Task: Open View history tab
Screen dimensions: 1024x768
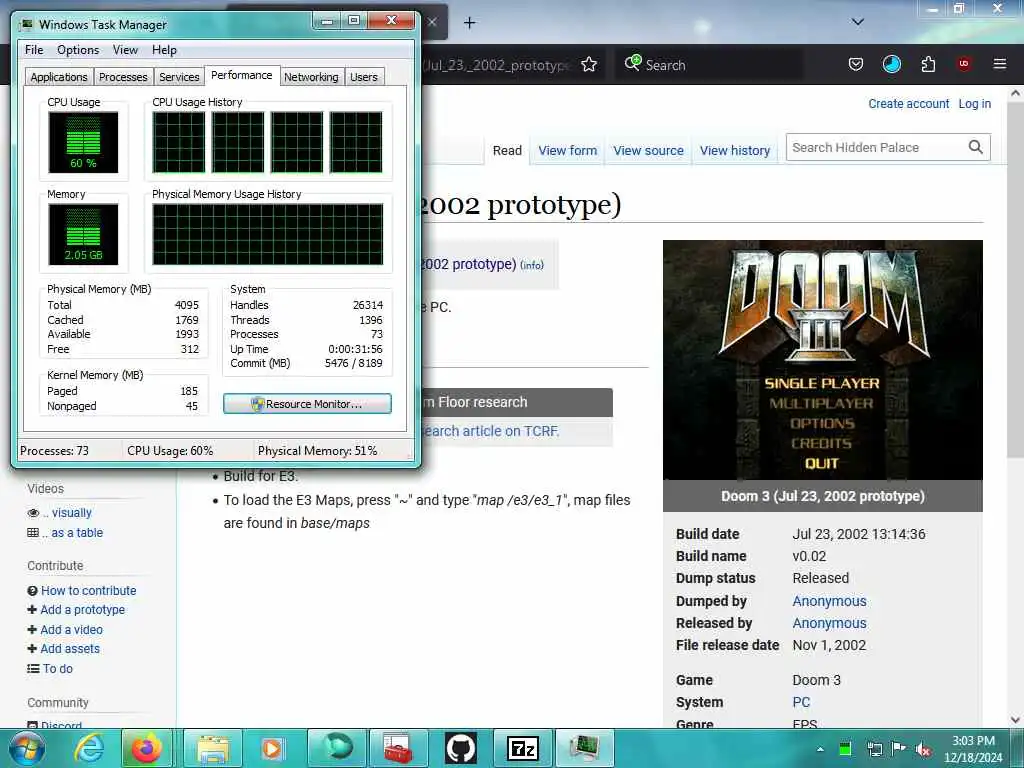Action: (x=735, y=150)
